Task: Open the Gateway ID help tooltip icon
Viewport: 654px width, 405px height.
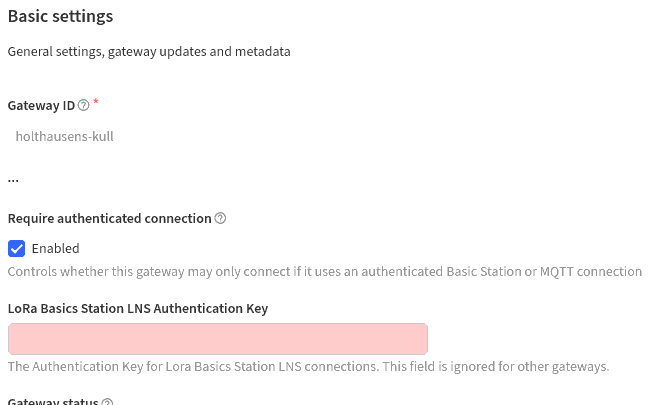Action: (x=83, y=105)
